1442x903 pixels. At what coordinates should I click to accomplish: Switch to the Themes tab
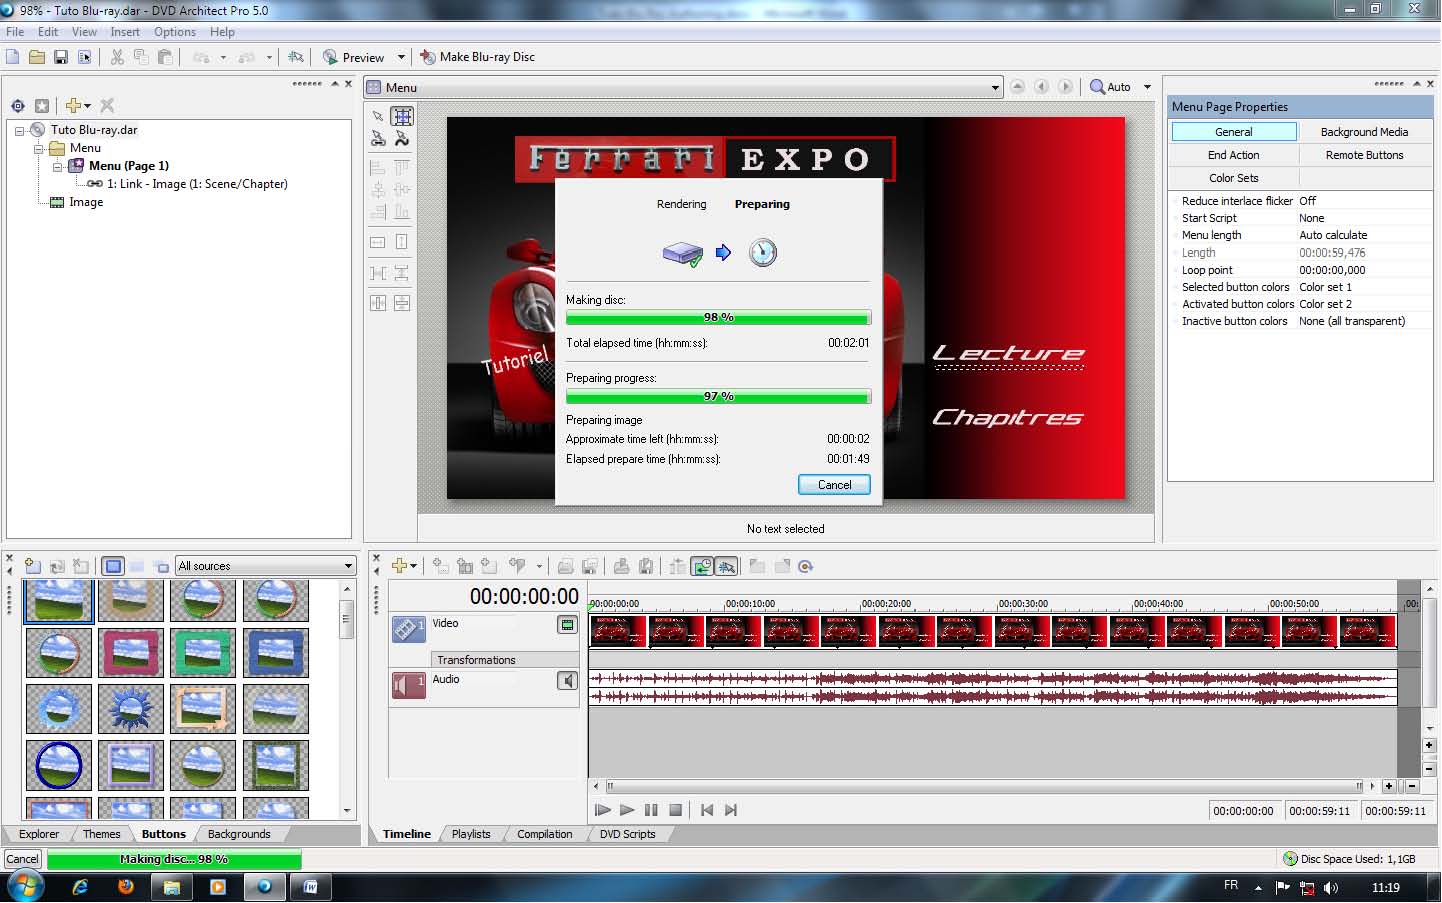[x=102, y=834]
